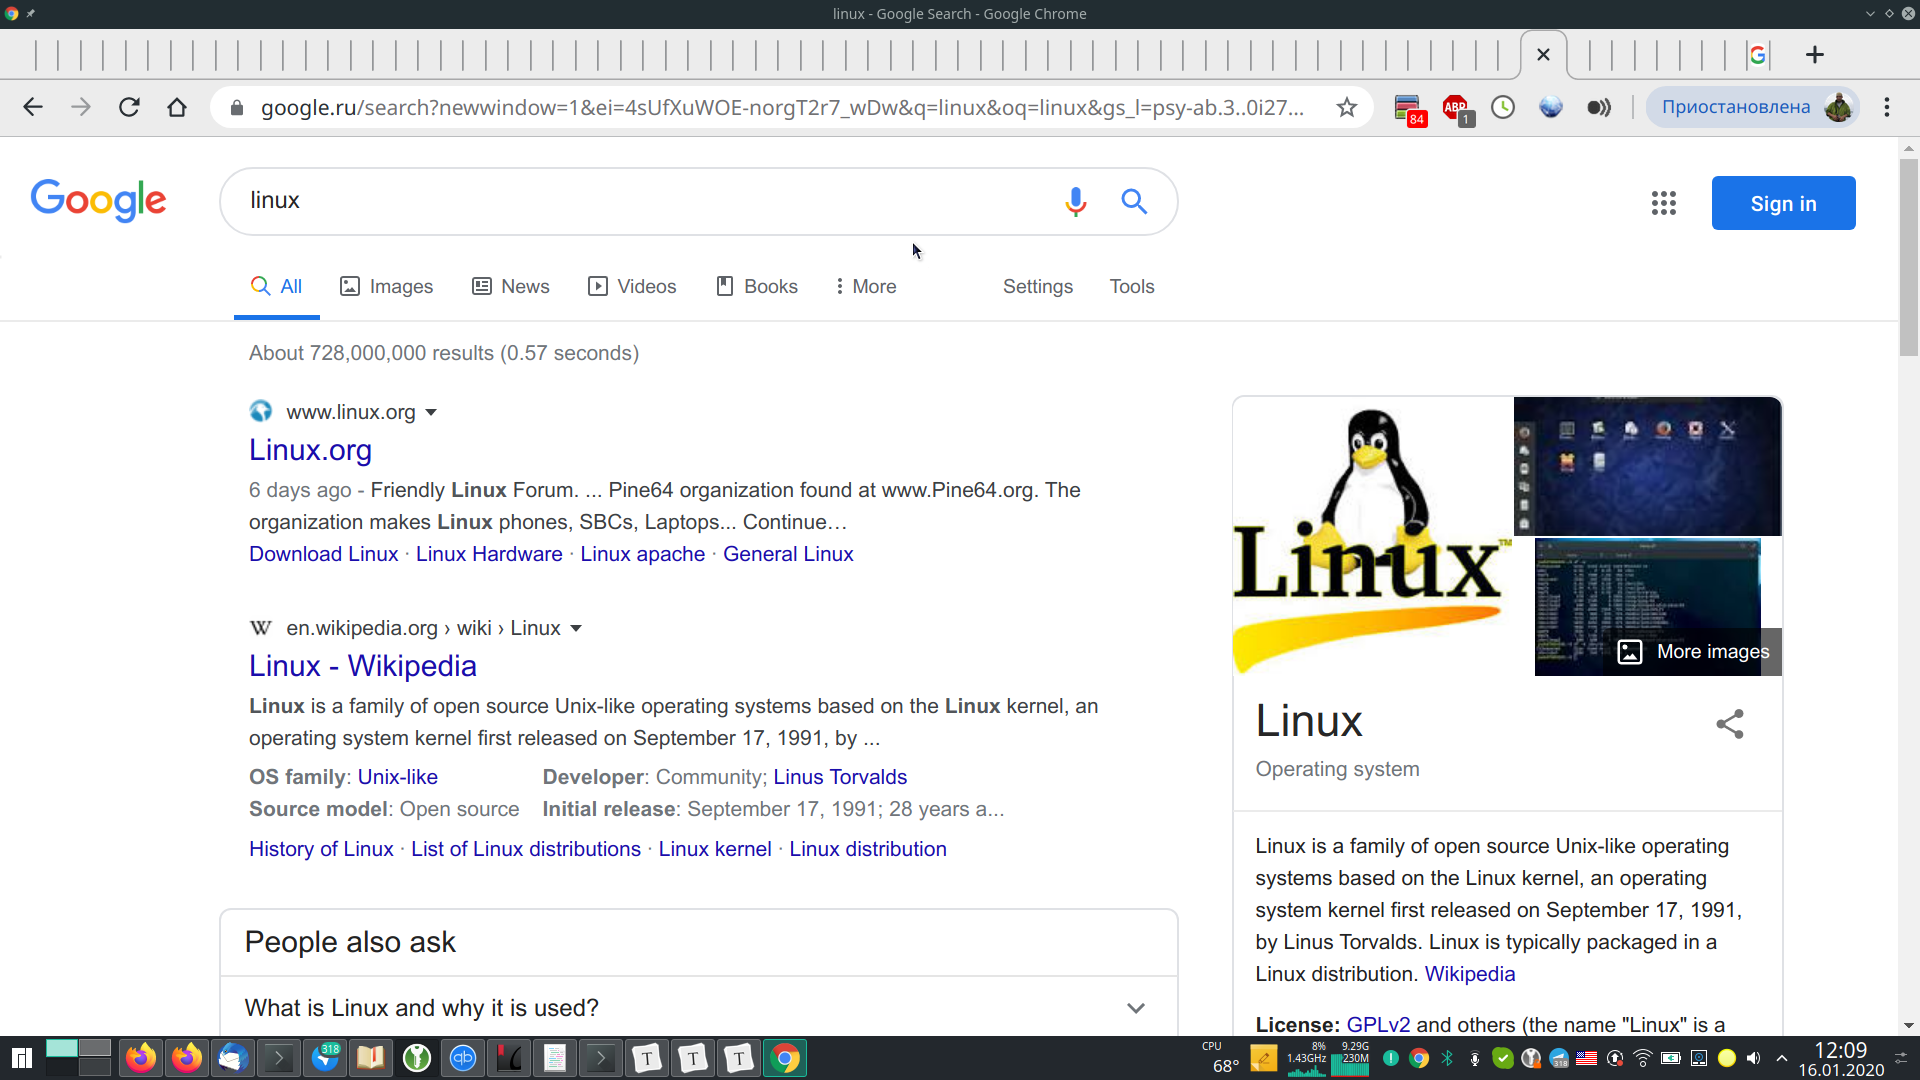Open the Wikipedia source link in the knowledge panel
Viewport: 1920px width, 1080px height.
click(x=1470, y=974)
